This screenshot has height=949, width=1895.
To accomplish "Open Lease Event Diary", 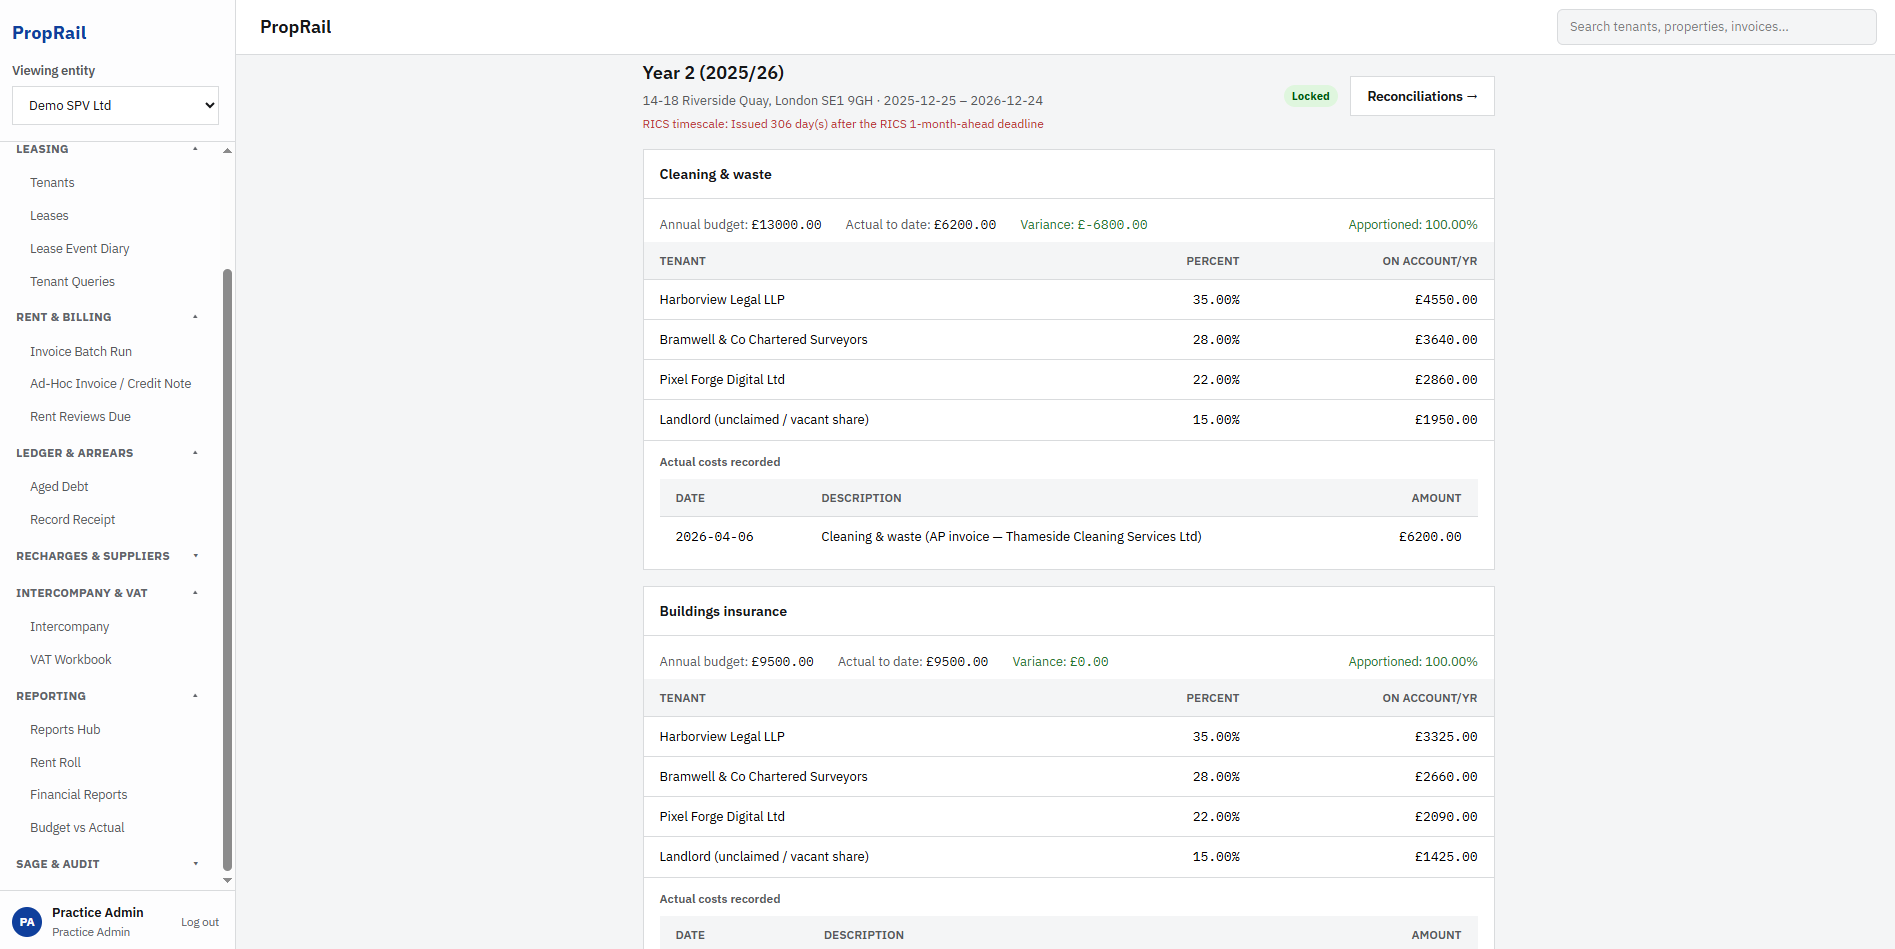I will click(80, 249).
